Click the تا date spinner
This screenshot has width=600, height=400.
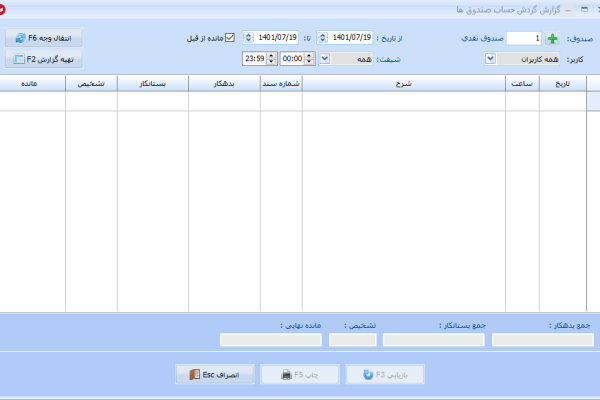pos(248,38)
